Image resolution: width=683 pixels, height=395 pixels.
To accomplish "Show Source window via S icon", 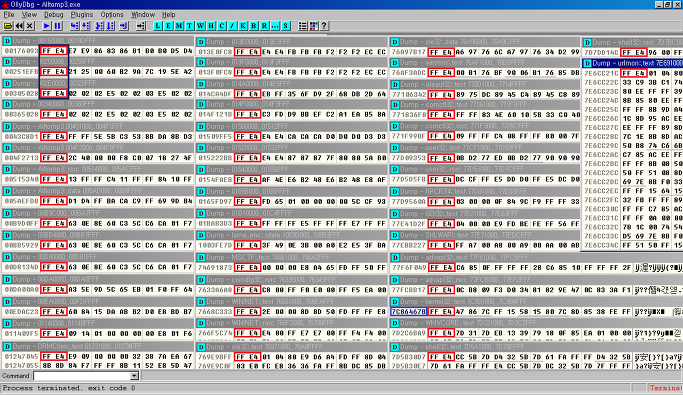I will point(286,26).
